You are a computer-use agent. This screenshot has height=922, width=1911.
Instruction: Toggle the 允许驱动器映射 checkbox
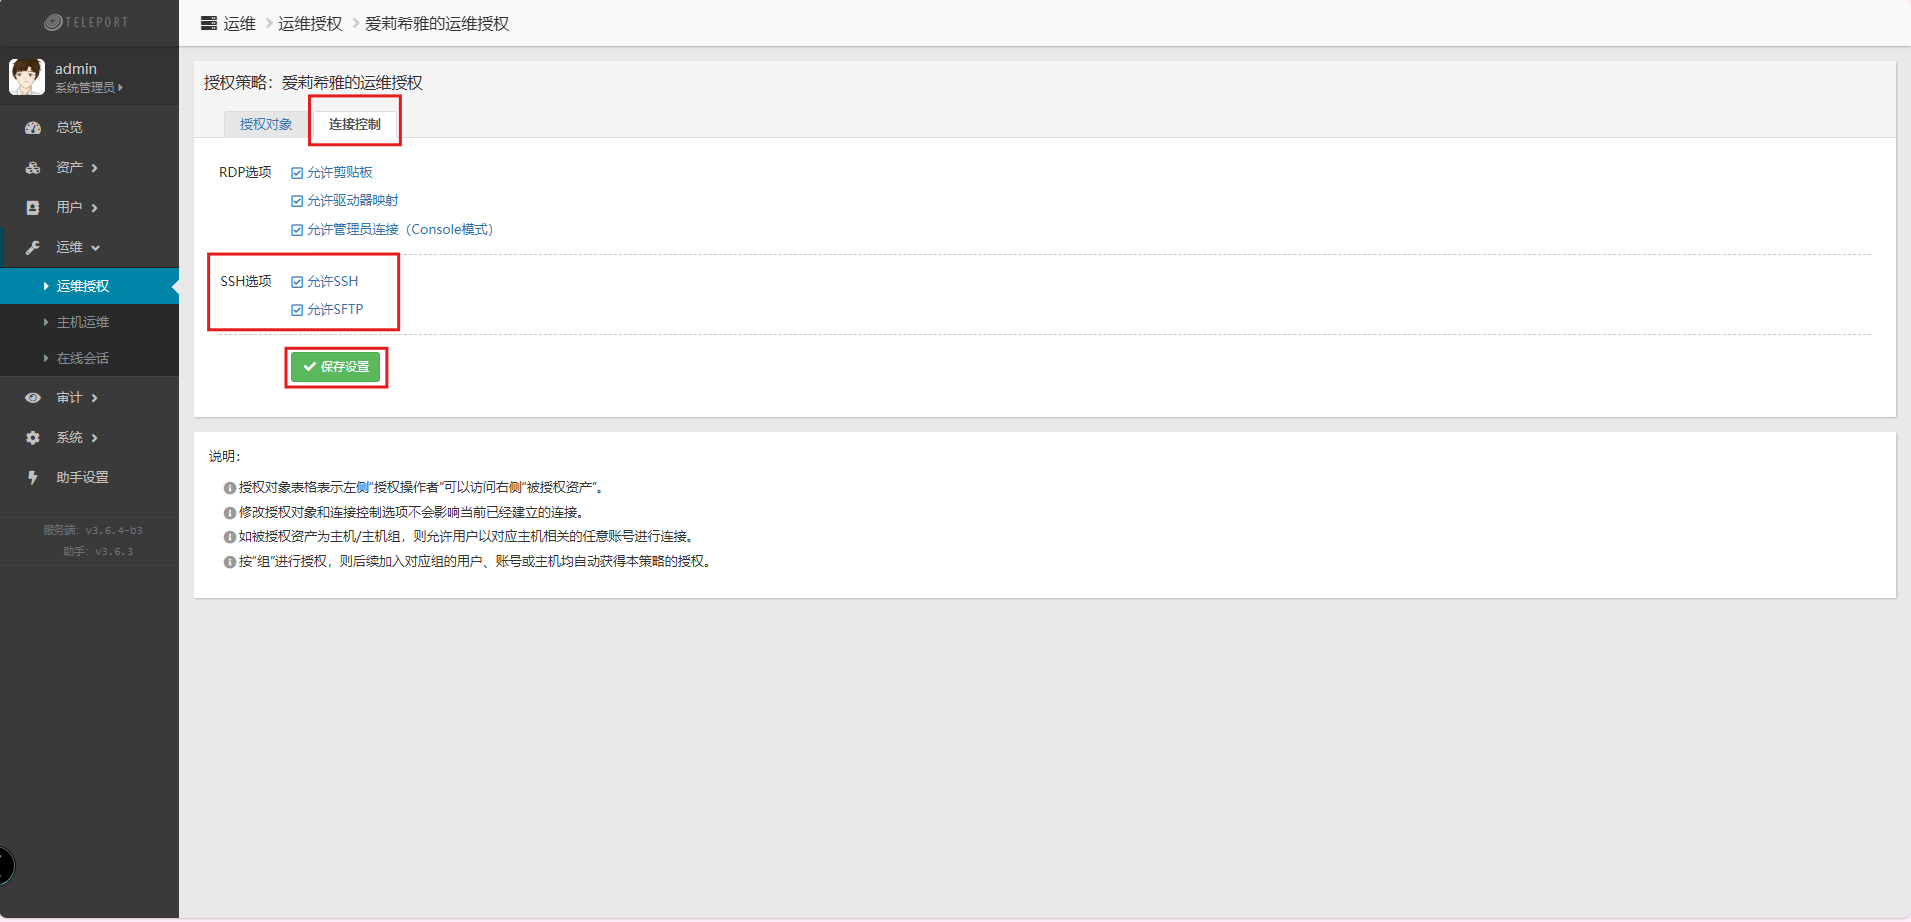[297, 201]
